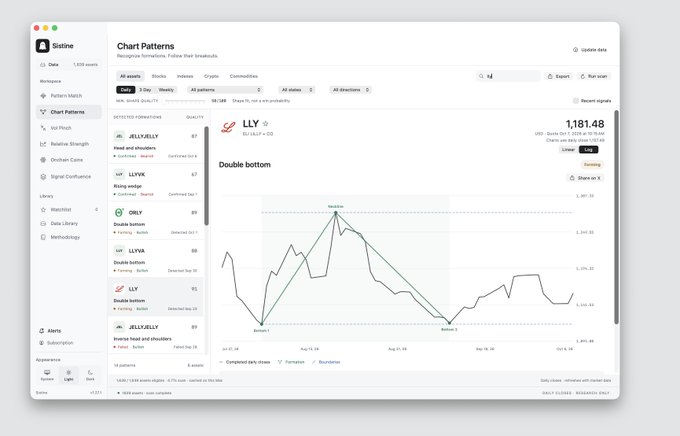680x436 pixels.
Task: Click the Bottom 1 chart marker
Action: coord(262,324)
